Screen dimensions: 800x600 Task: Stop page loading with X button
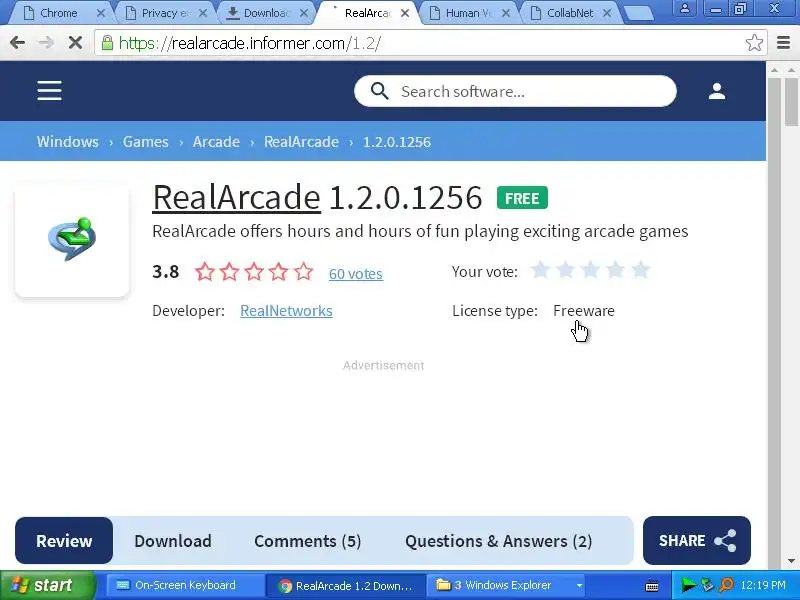click(x=76, y=43)
